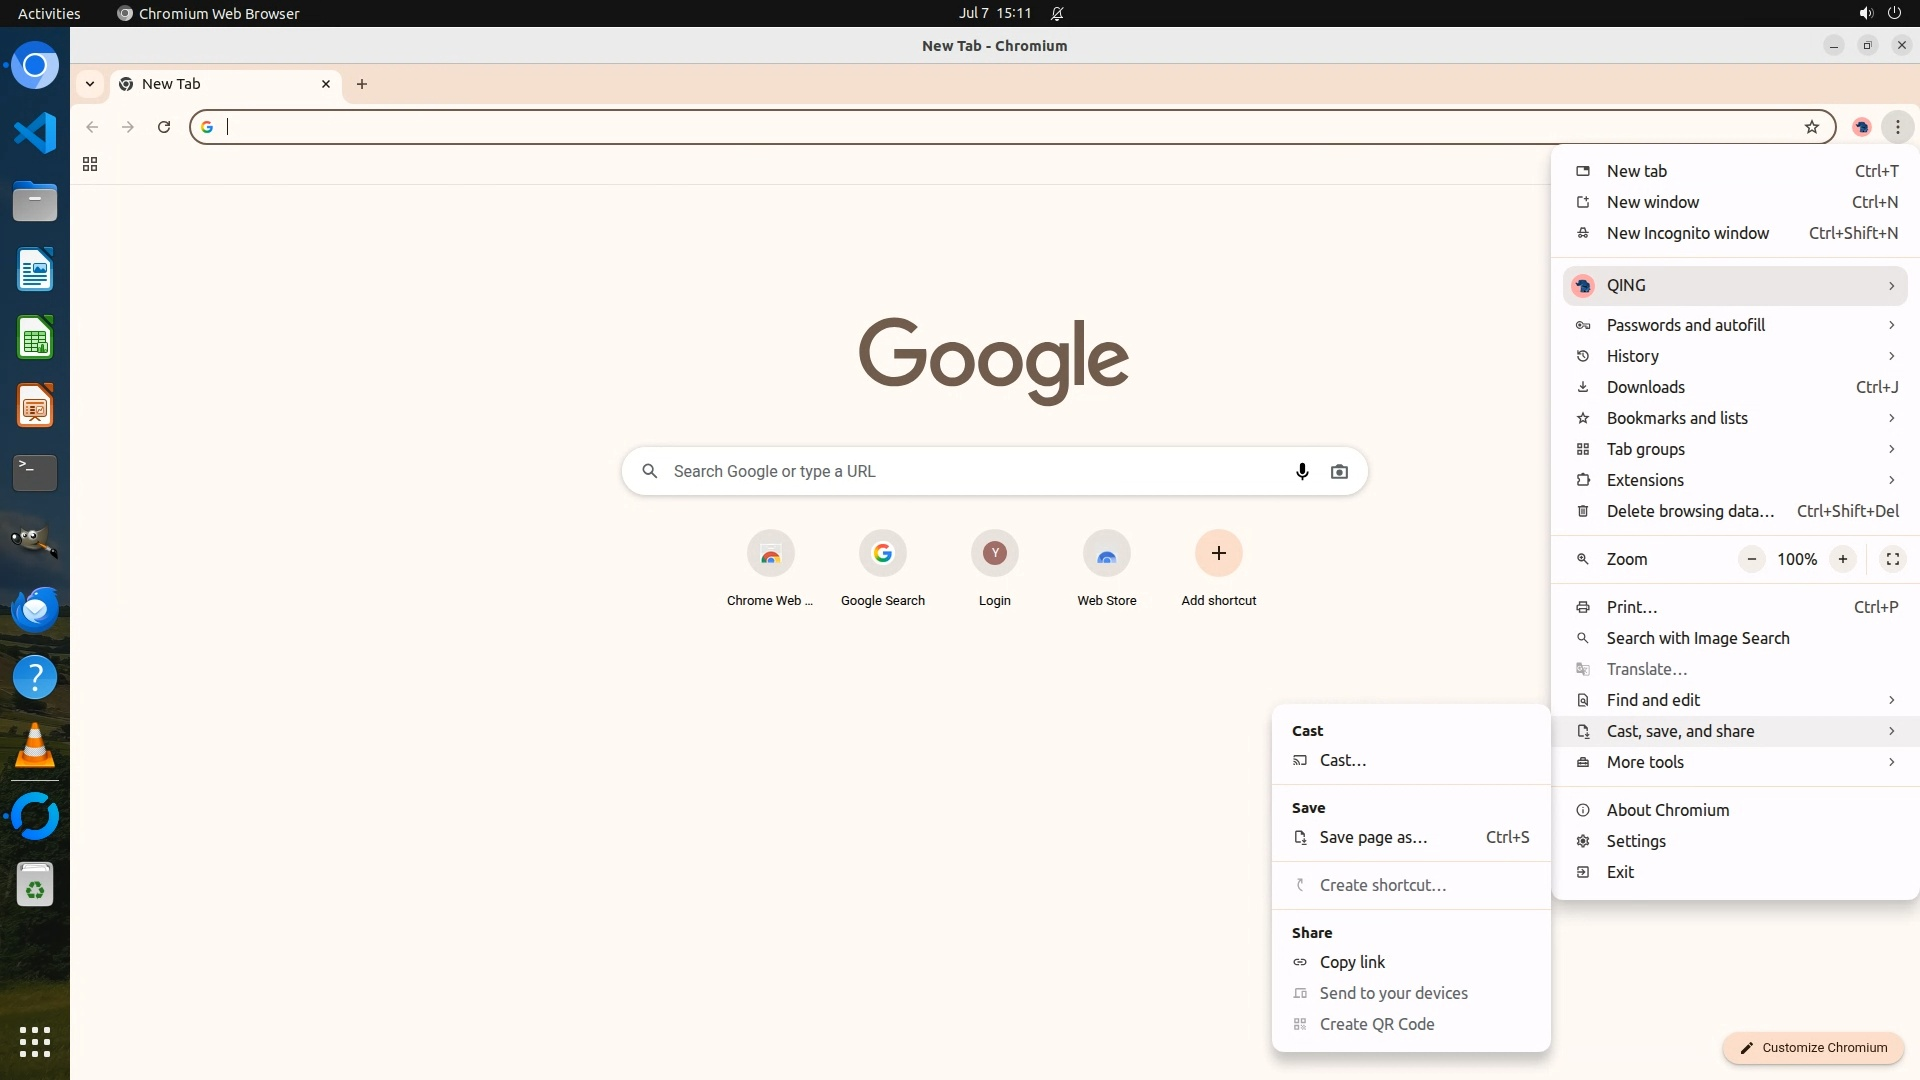
Task: Open Google Lens camera search icon
Action: tap(1339, 471)
